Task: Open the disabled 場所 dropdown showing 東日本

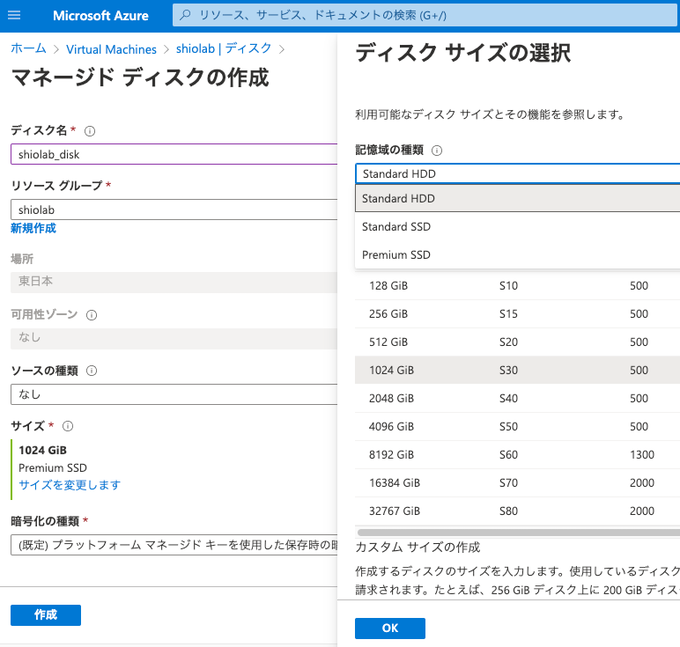Action: pos(174,282)
